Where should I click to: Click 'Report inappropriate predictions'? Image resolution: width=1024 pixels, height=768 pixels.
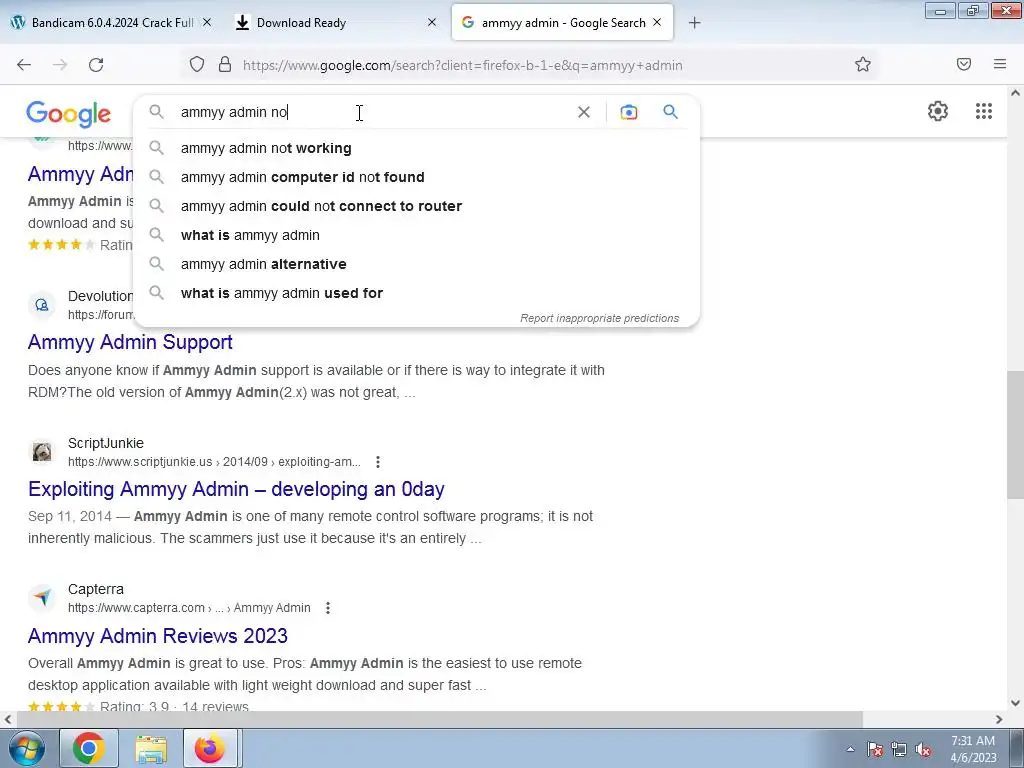(600, 318)
